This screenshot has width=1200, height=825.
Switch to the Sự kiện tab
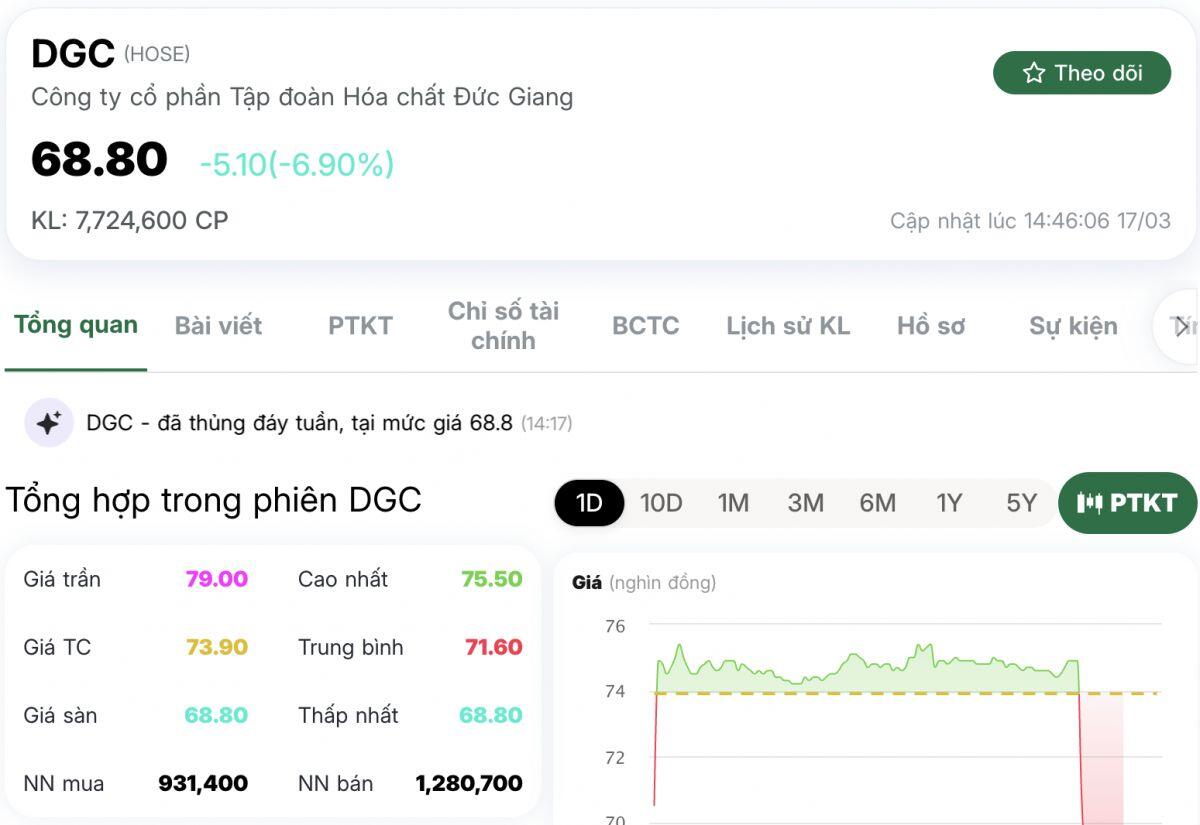[1073, 326]
